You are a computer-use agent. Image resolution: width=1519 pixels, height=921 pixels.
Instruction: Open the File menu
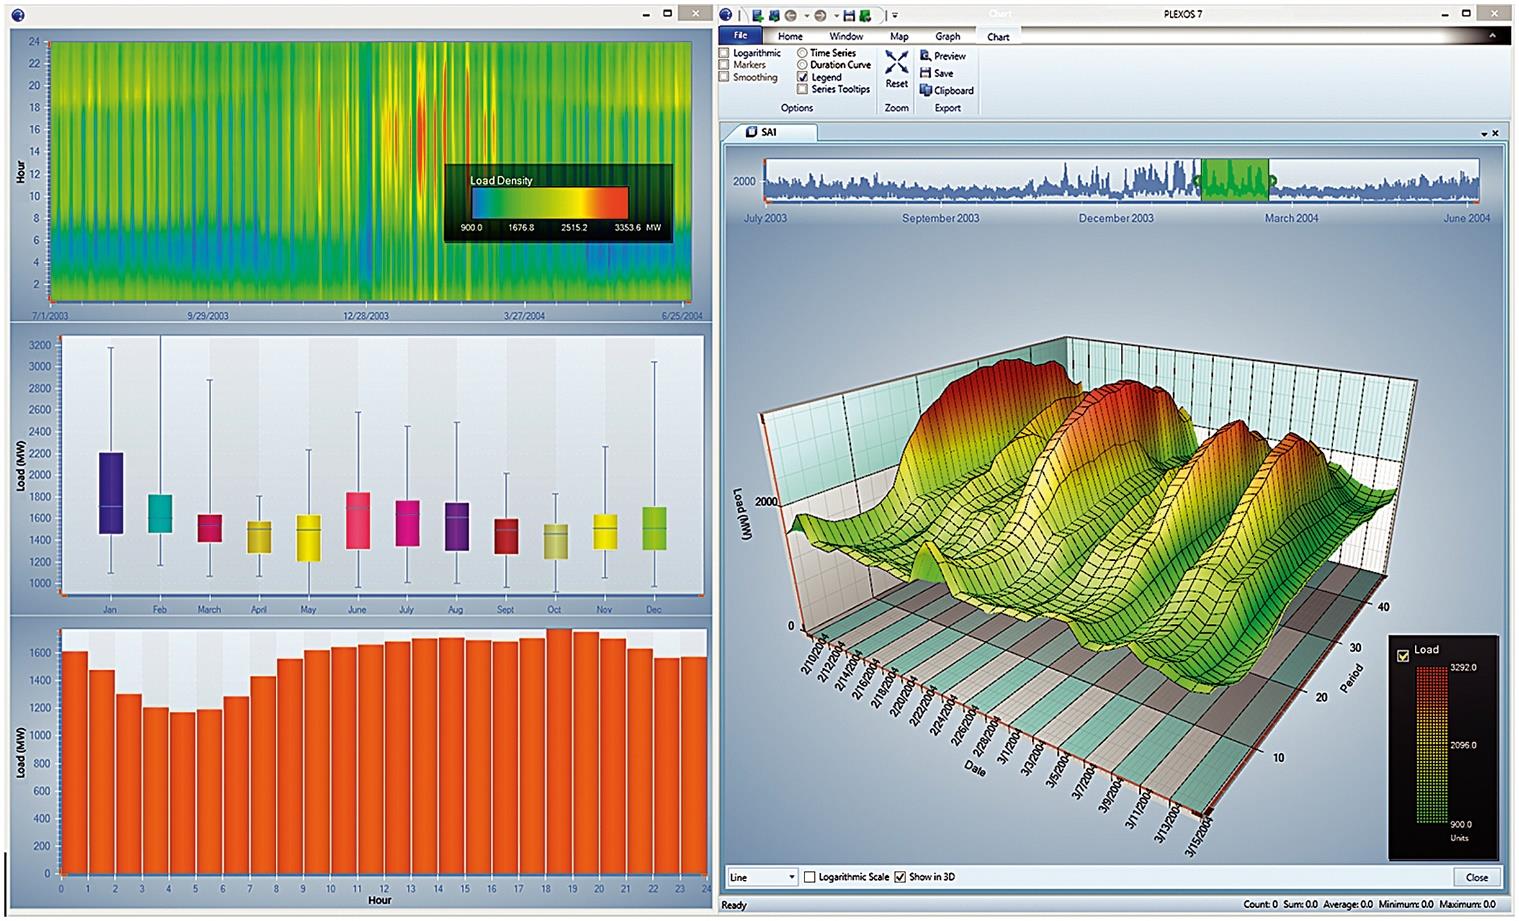click(741, 36)
